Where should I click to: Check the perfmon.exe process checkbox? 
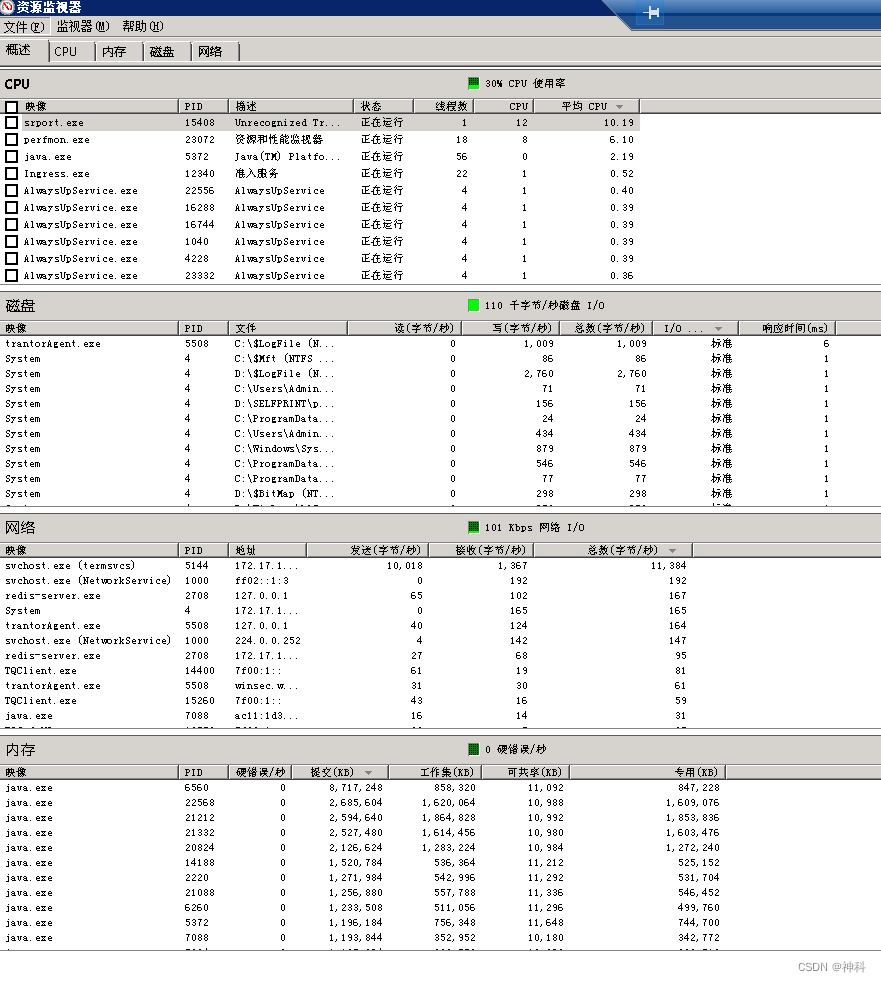click(x=13, y=140)
